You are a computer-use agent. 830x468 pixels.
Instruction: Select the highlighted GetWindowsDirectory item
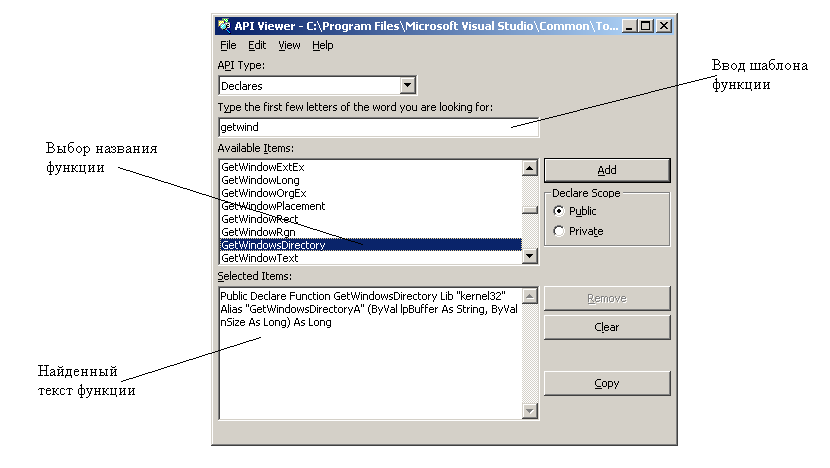click(x=371, y=245)
